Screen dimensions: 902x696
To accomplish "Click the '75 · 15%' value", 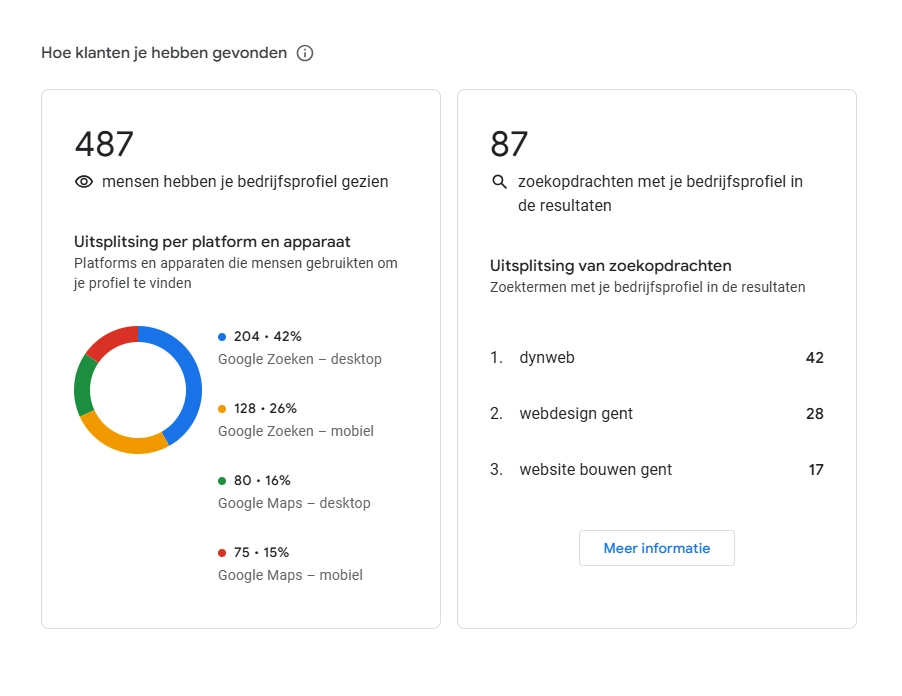I will [261, 552].
